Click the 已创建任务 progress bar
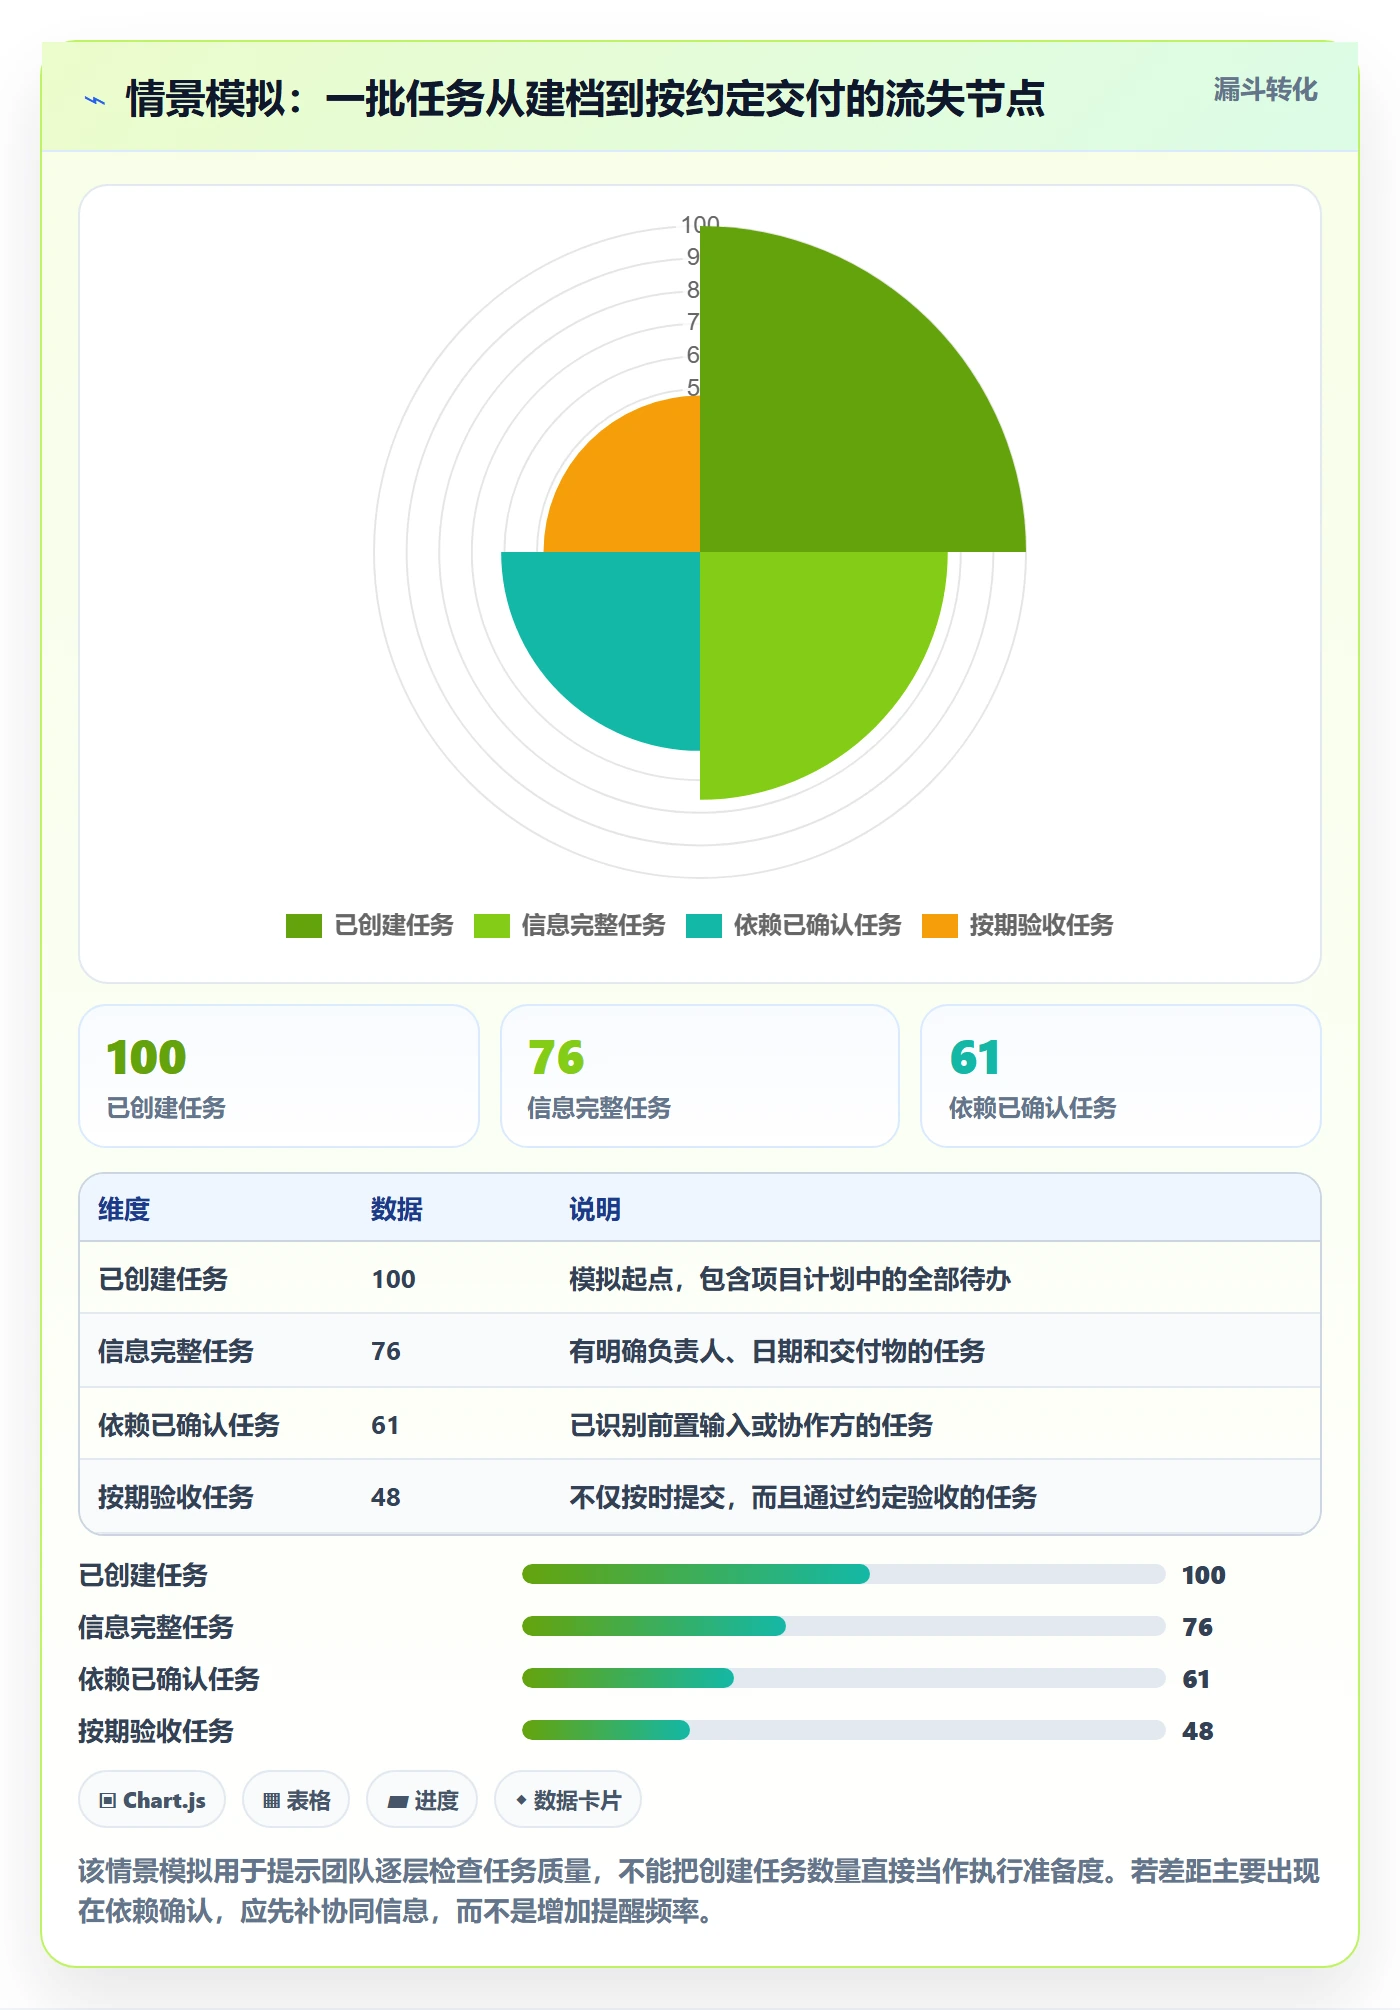Viewport: 1400px width, 2010px height. 843,1574
